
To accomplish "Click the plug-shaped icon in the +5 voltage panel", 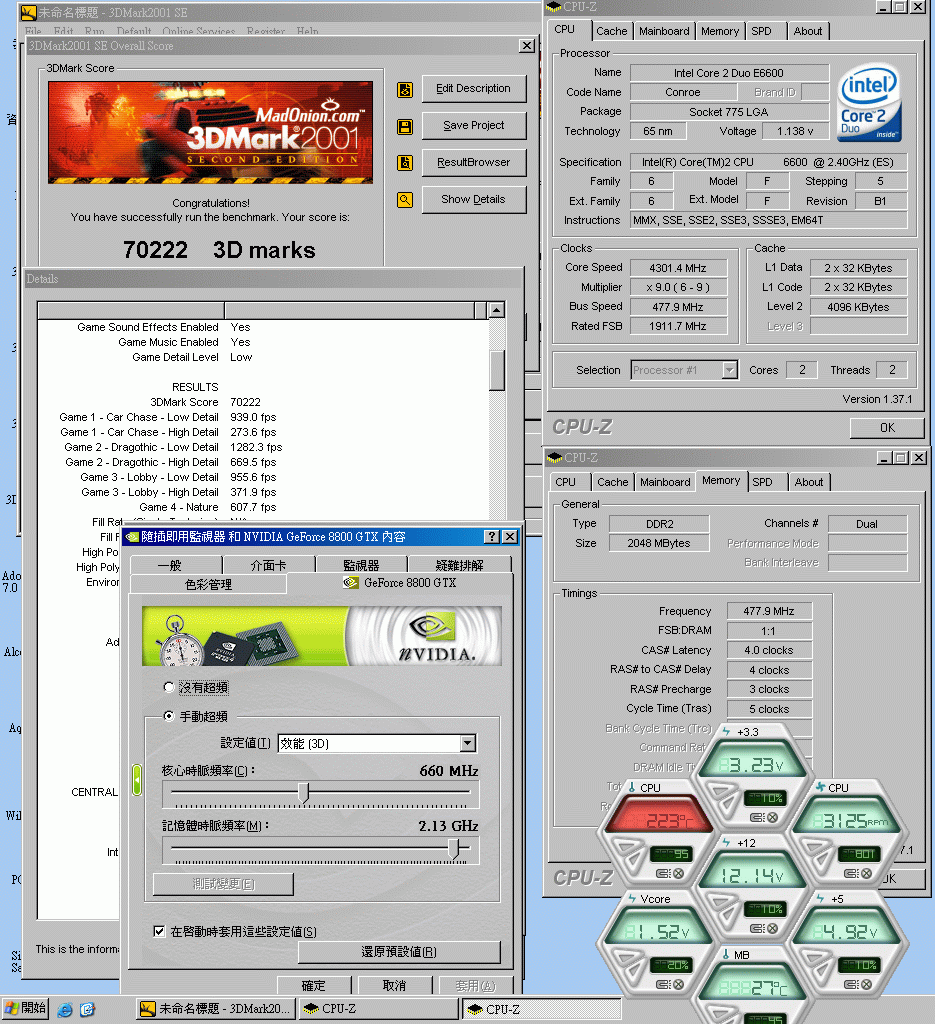I will (x=851, y=984).
